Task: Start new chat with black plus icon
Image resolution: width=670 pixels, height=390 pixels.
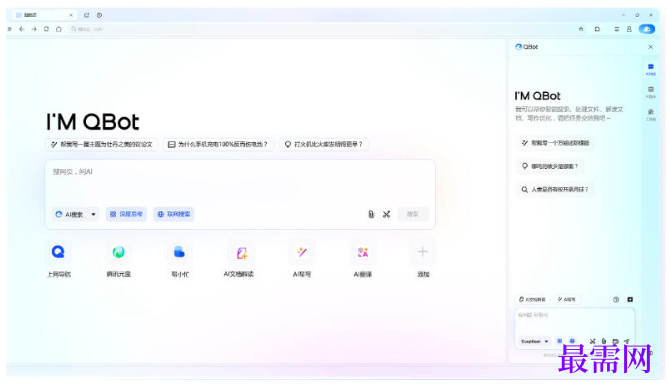Action: [630, 299]
